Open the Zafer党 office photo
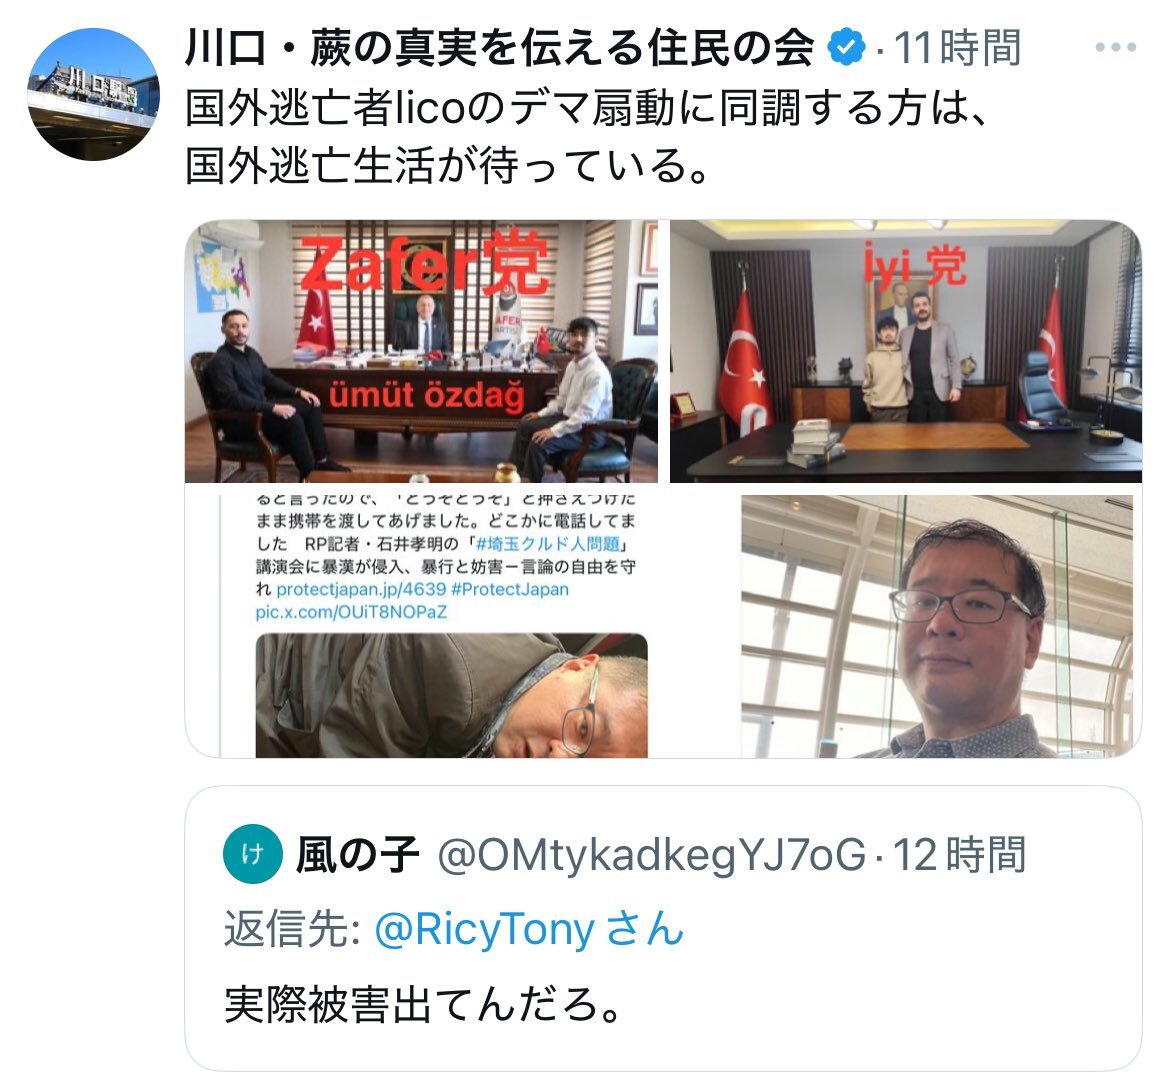This screenshot has height=1077, width=1169. [421, 351]
